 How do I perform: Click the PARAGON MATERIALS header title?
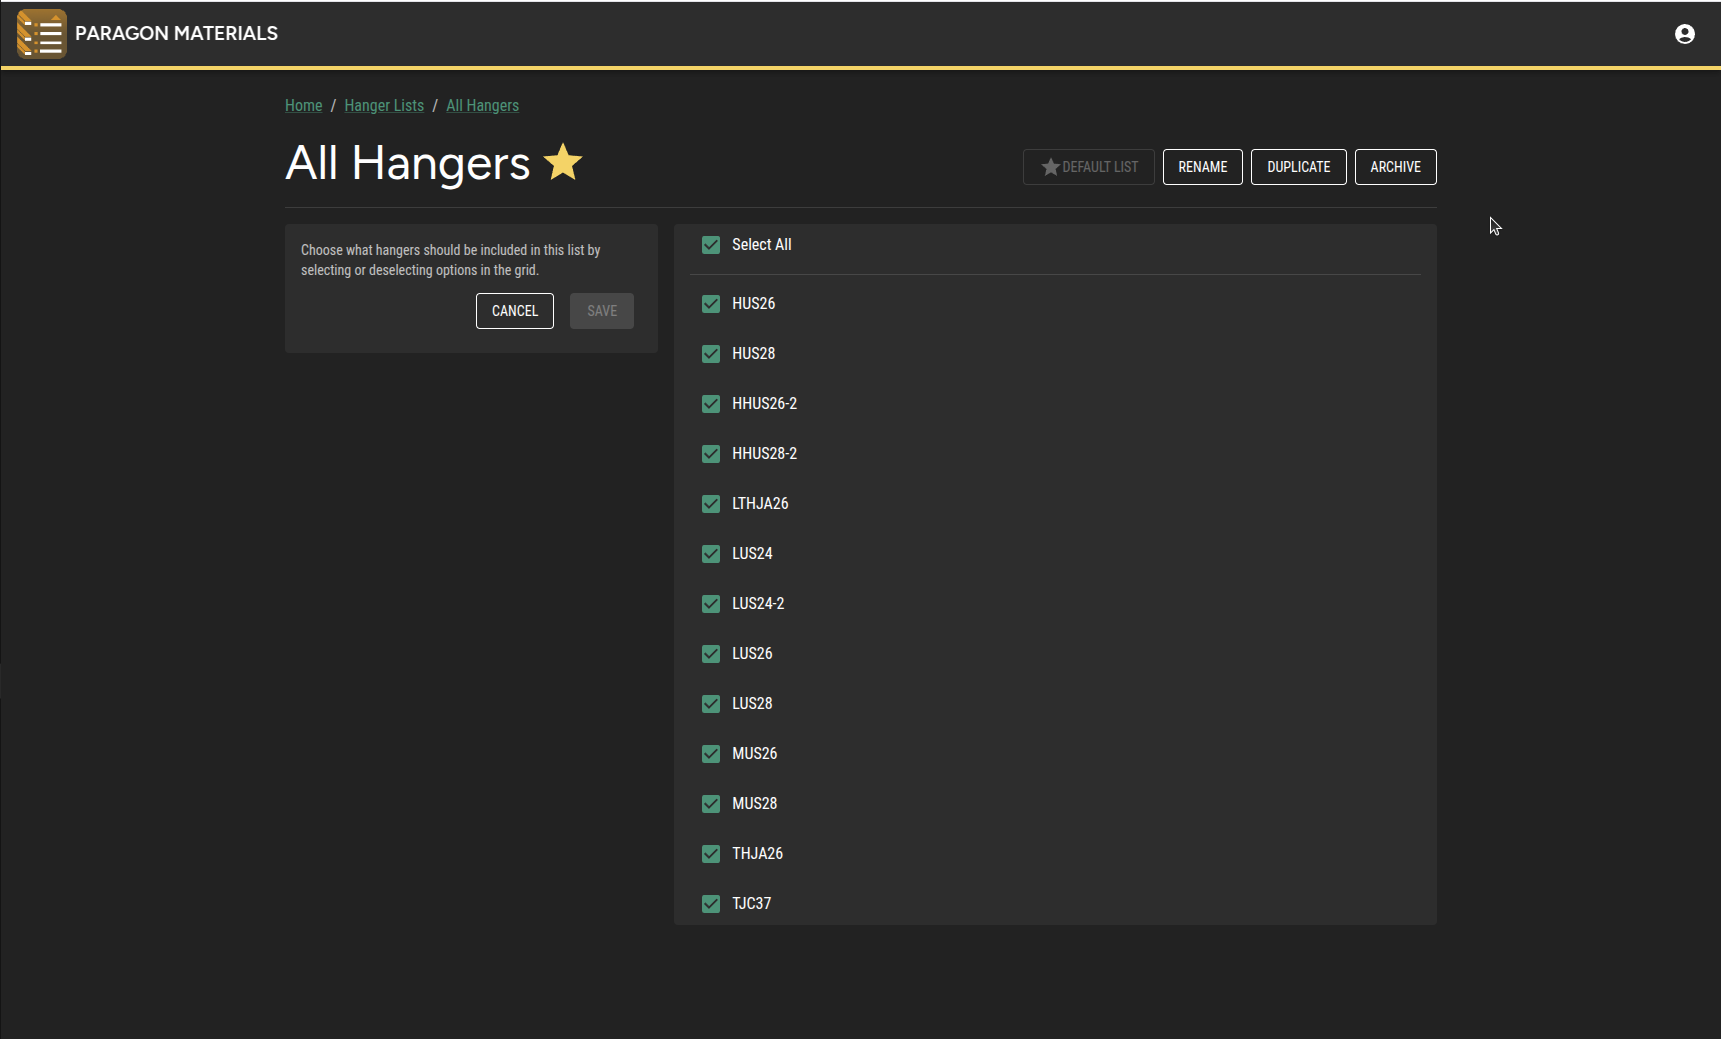(176, 34)
